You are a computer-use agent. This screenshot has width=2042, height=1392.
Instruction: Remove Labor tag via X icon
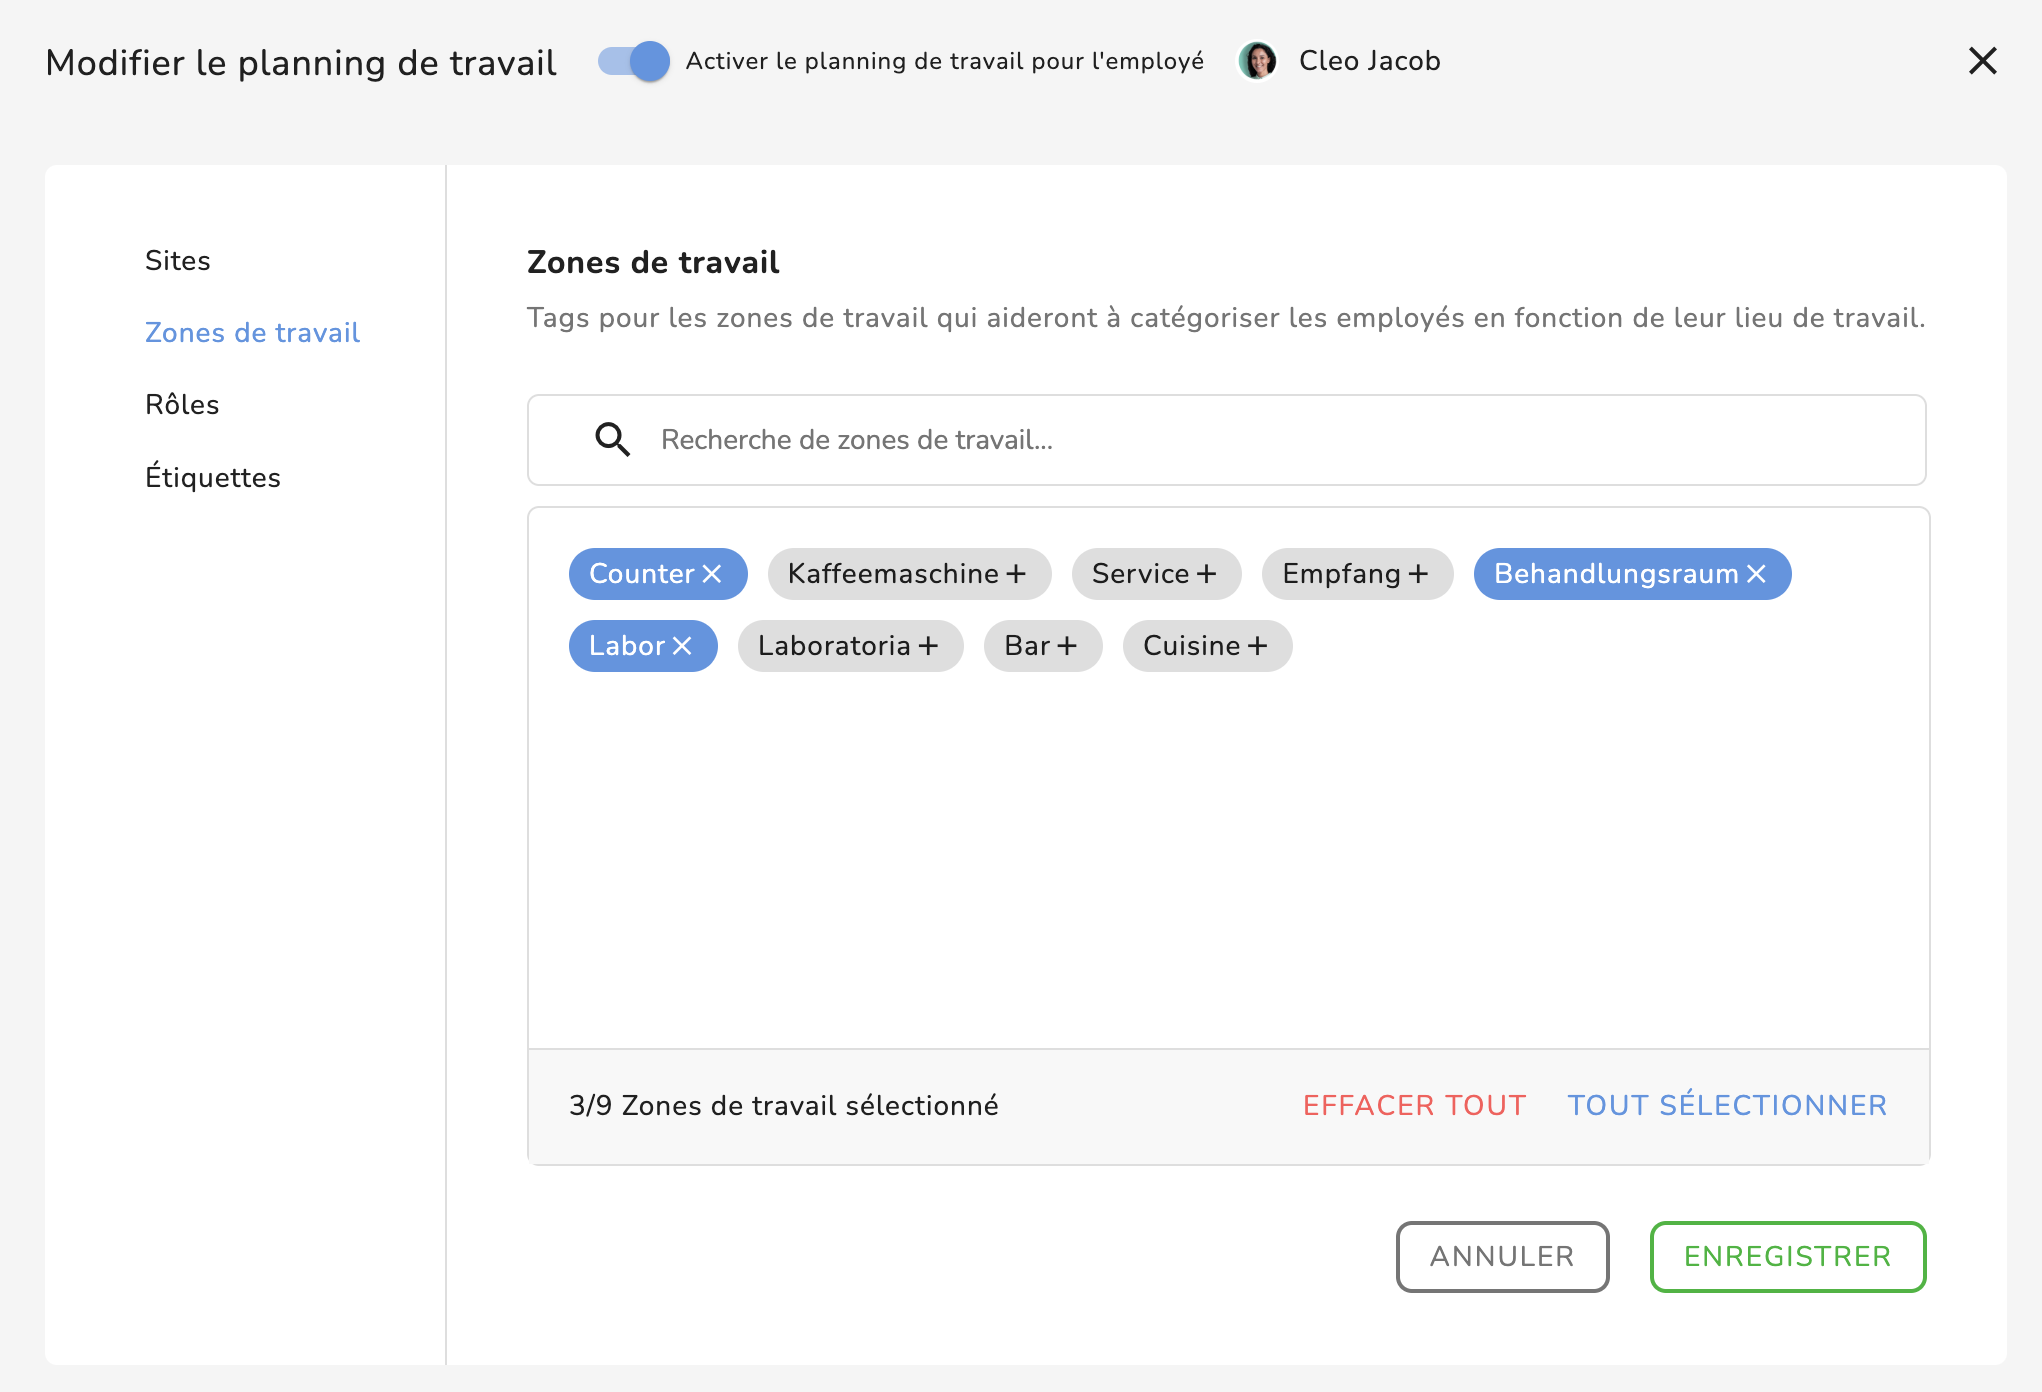point(682,646)
